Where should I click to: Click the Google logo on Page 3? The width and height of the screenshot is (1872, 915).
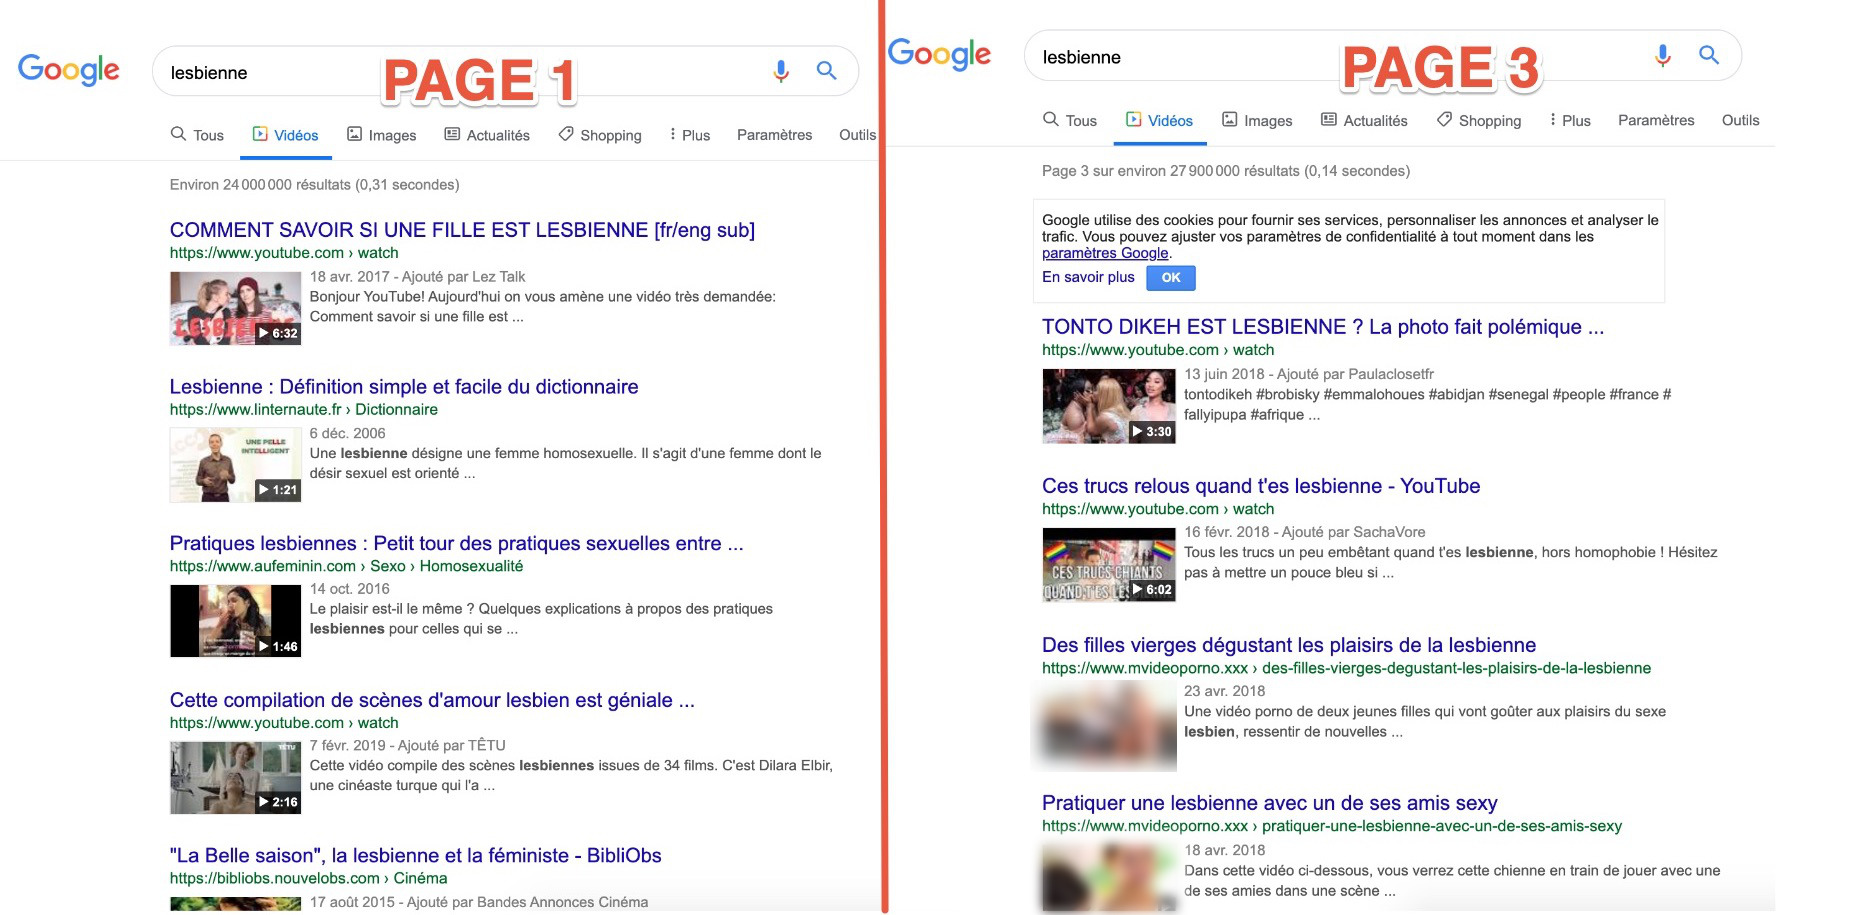939,53
